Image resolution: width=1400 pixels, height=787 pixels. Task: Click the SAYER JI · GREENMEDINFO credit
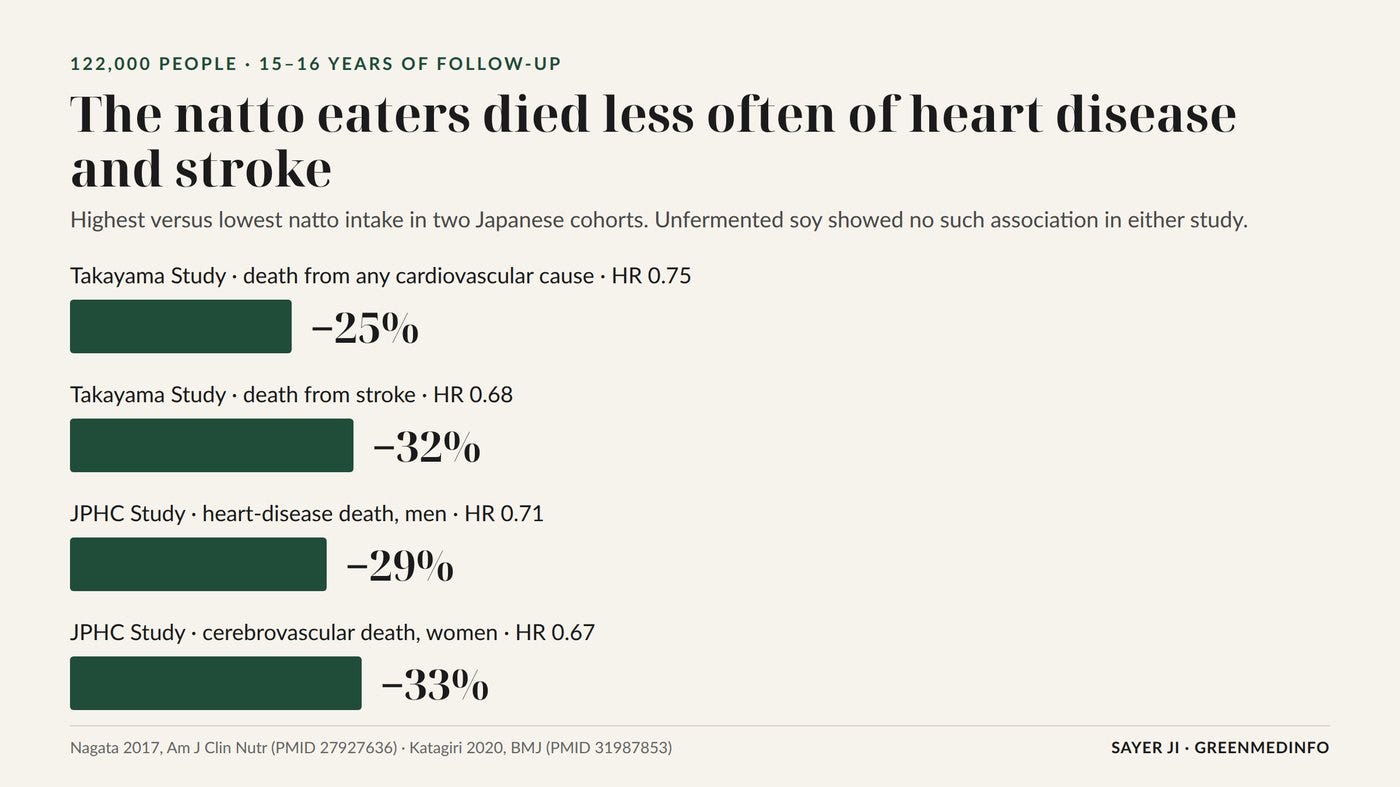[x=1220, y=748]
